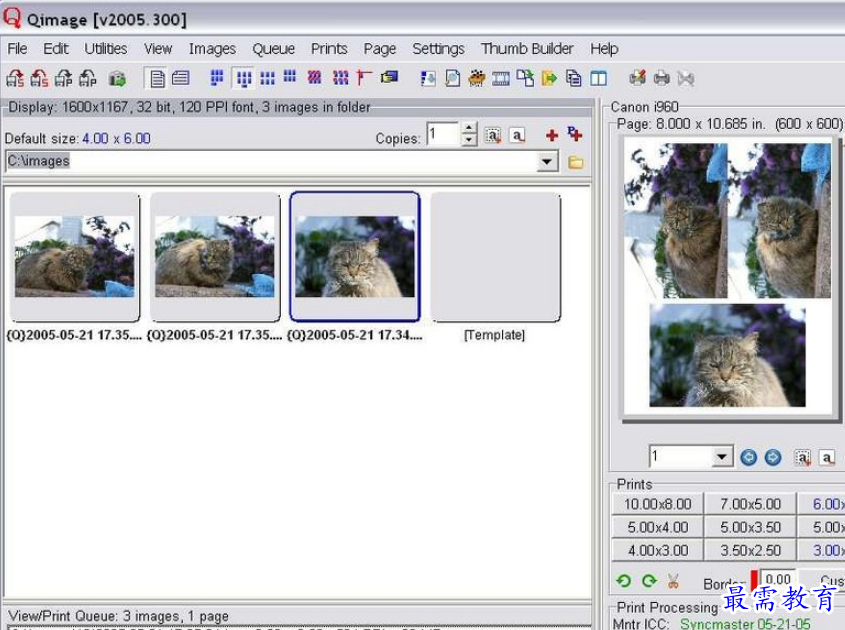The height and width of the screenshot is (630, 845).
Task: Click the scissors crop icon
Action: [x=673, y=581]
